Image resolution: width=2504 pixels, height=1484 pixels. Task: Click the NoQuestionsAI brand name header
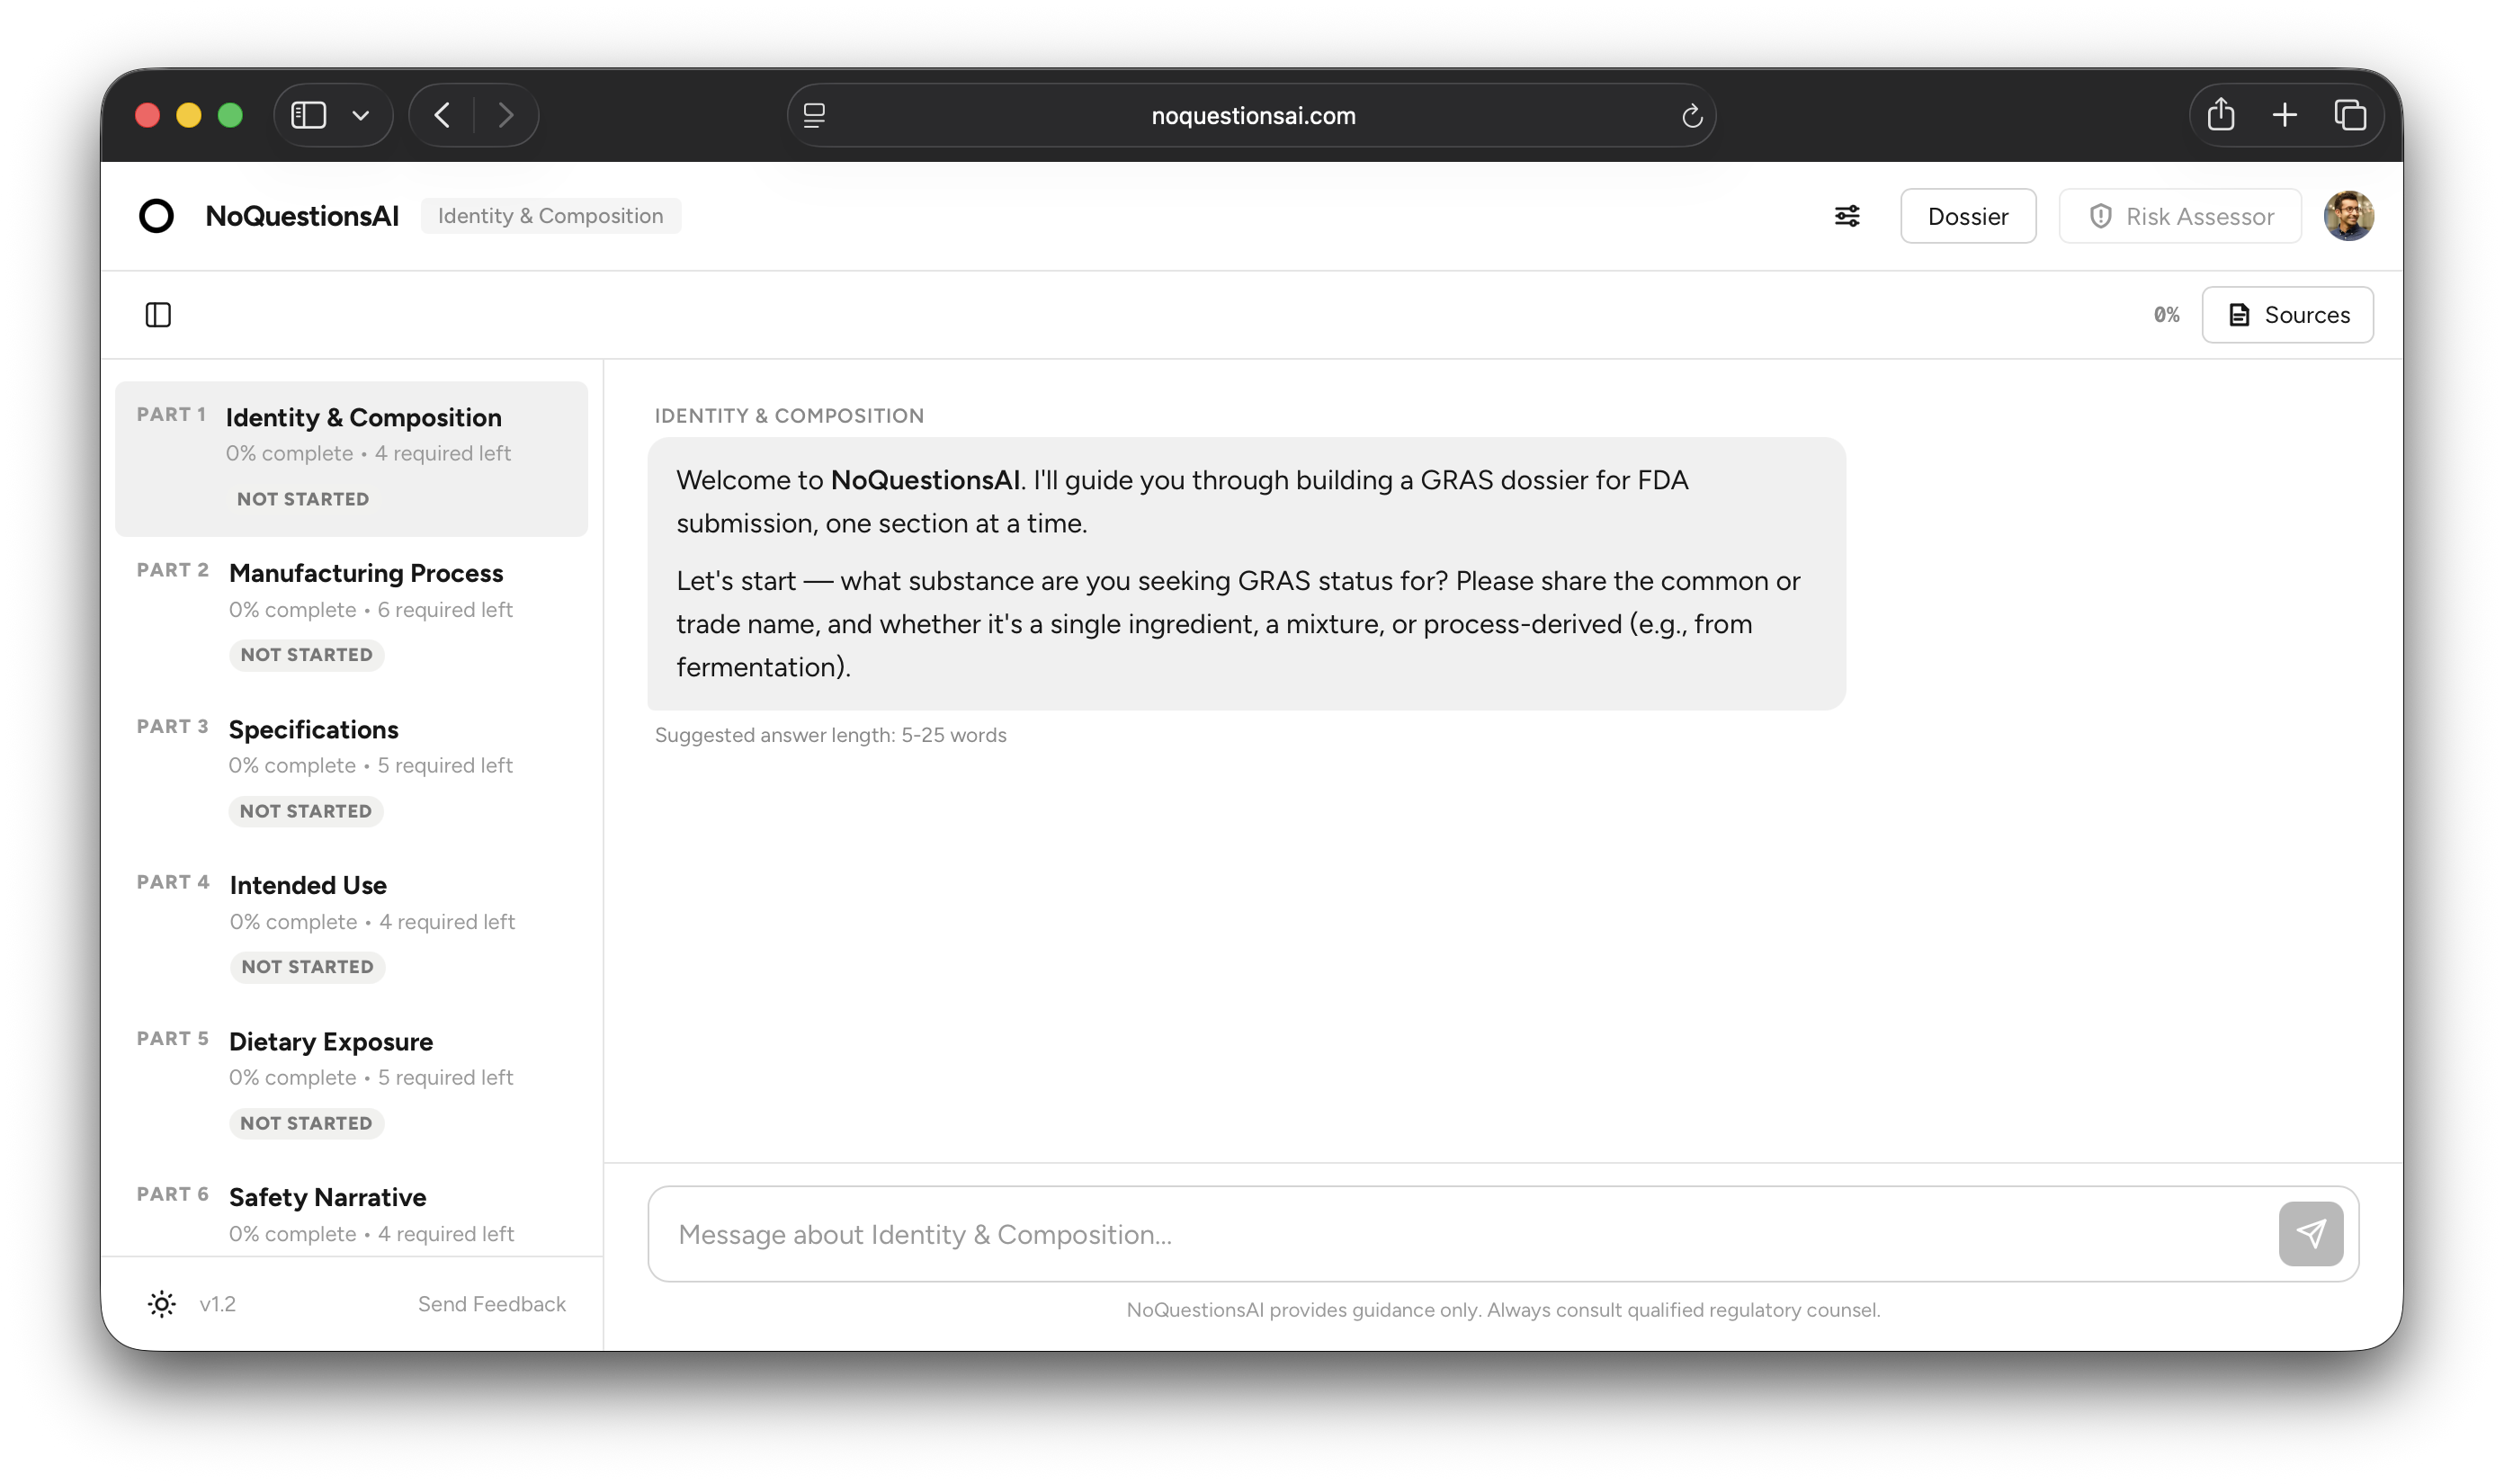302,216
